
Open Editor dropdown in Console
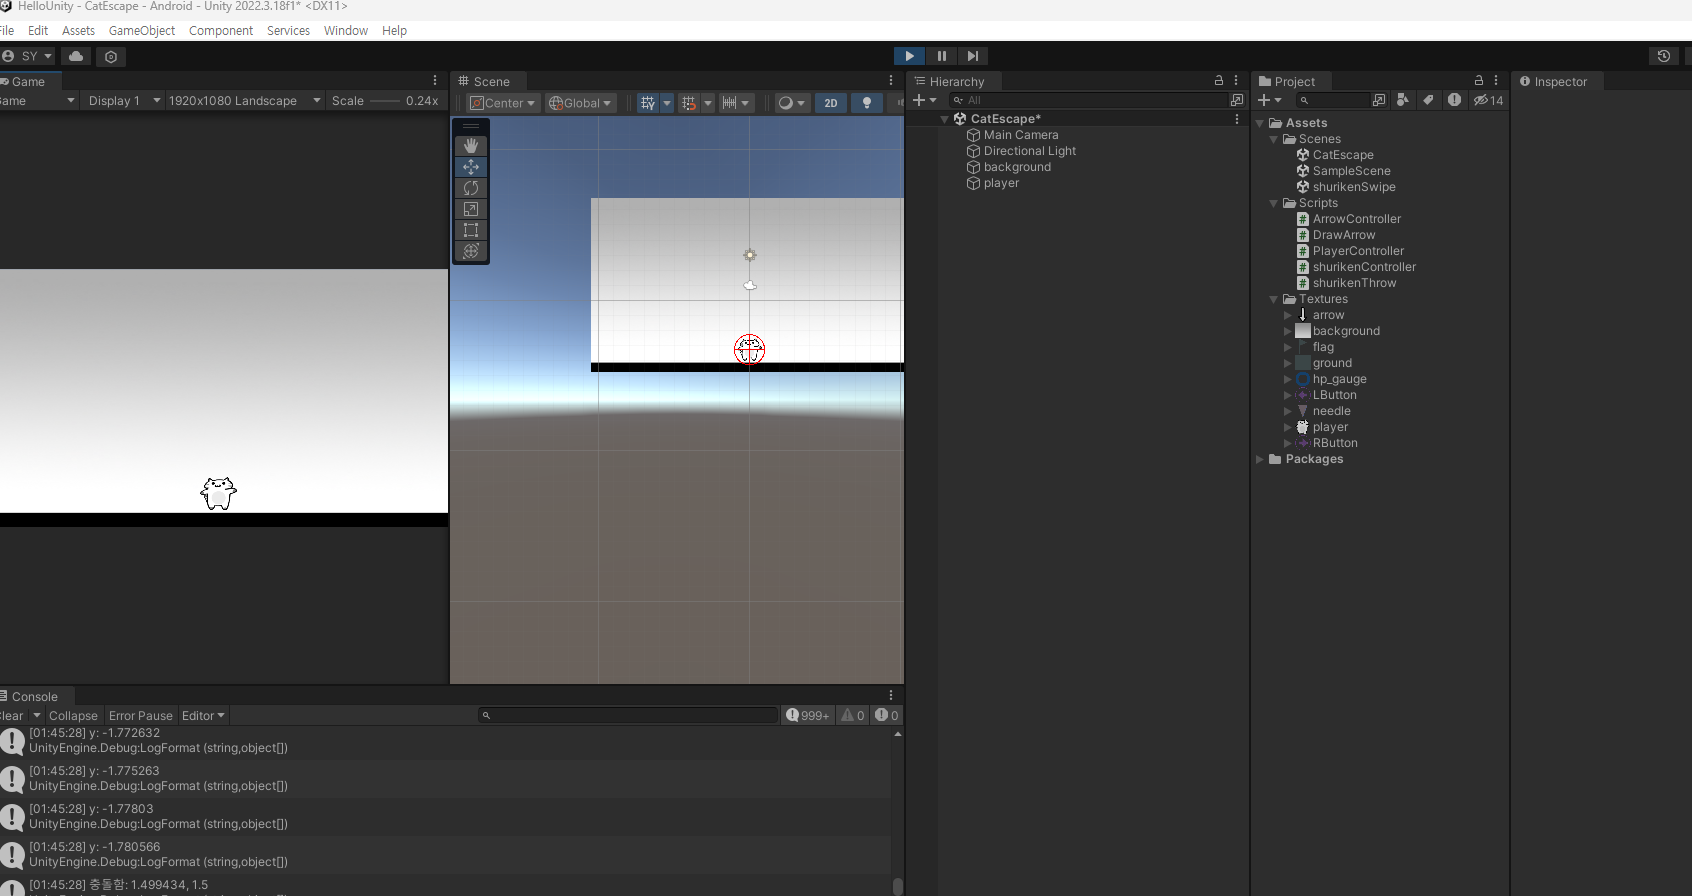pos(203,716)
